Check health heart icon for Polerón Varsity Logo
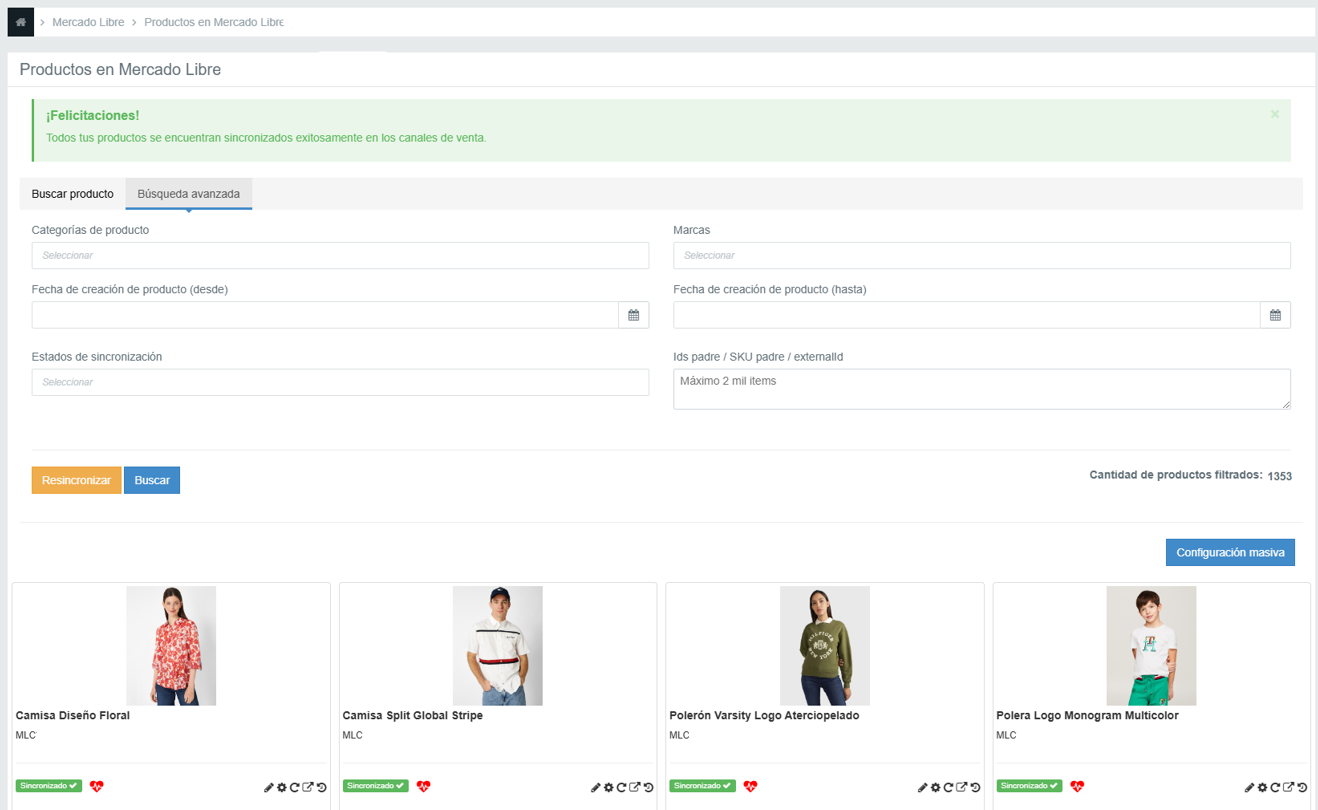Image resolution: width=1318 pixels, height=810 pixels. click(750, 786)
